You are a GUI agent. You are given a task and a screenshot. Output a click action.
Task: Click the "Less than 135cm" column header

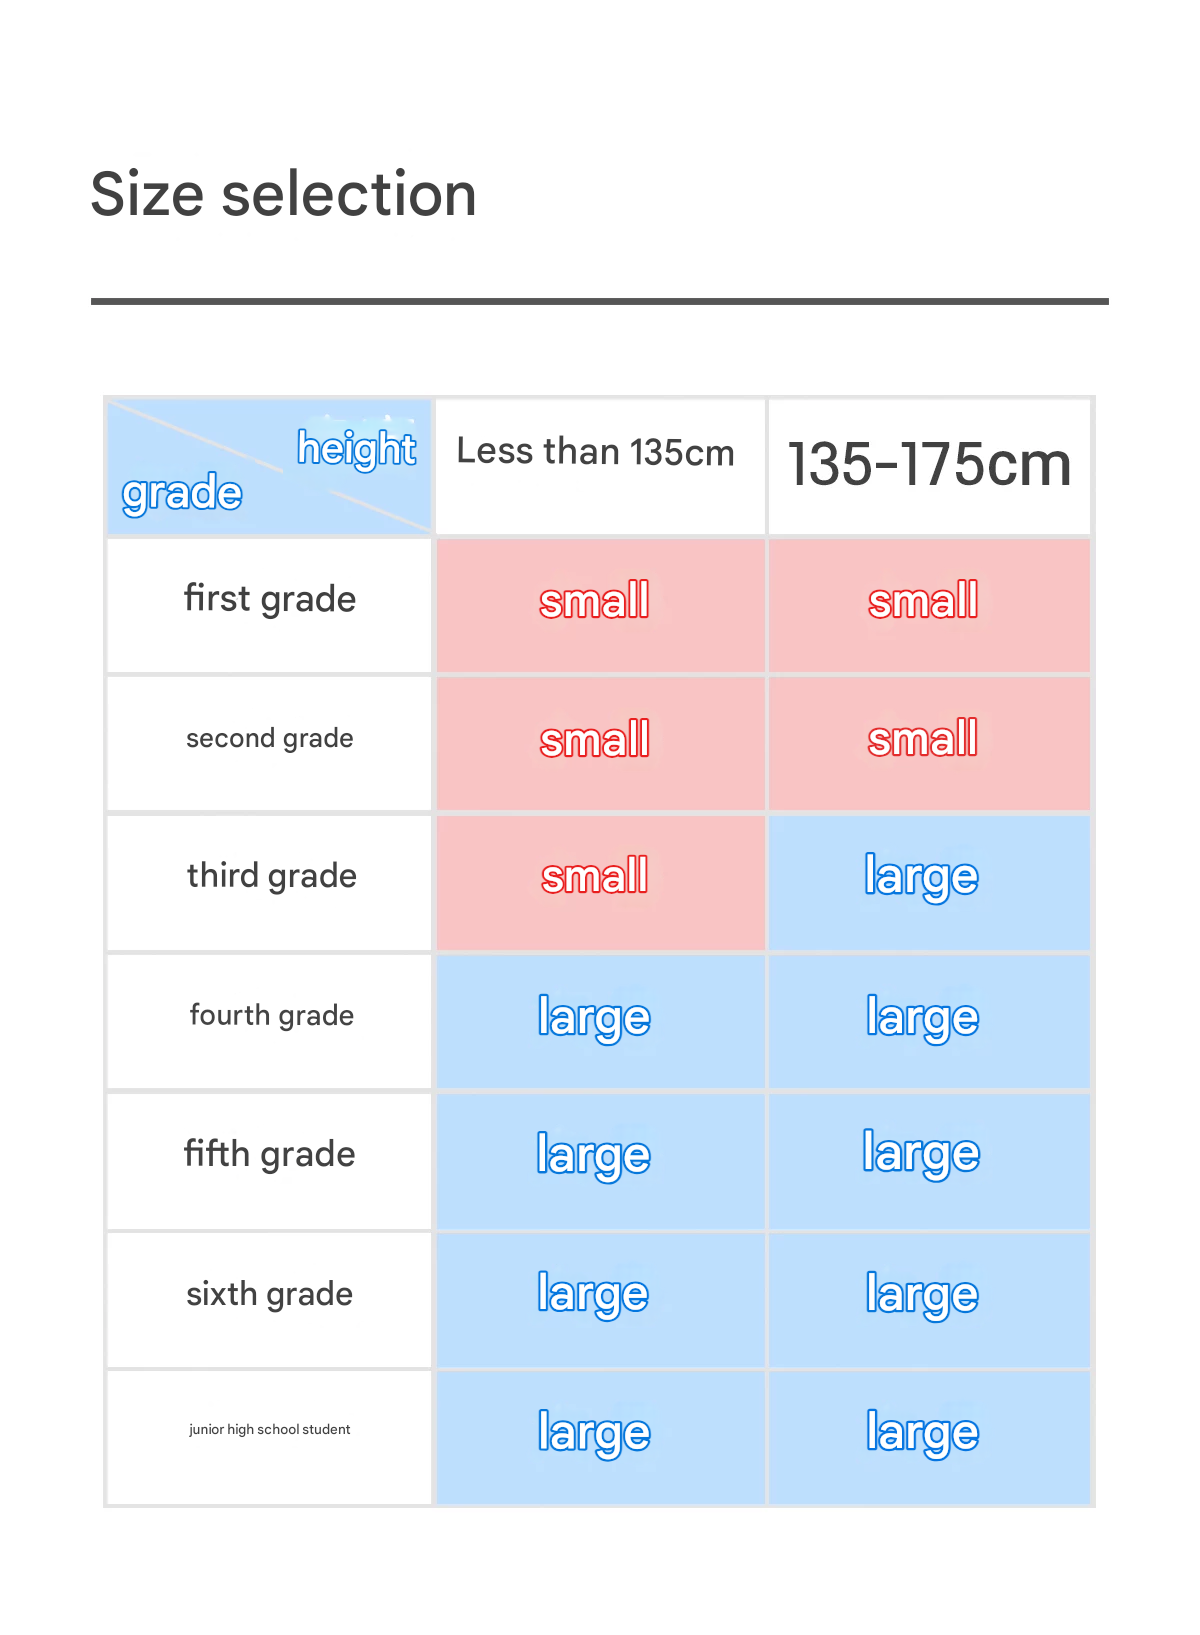point(596,452)
